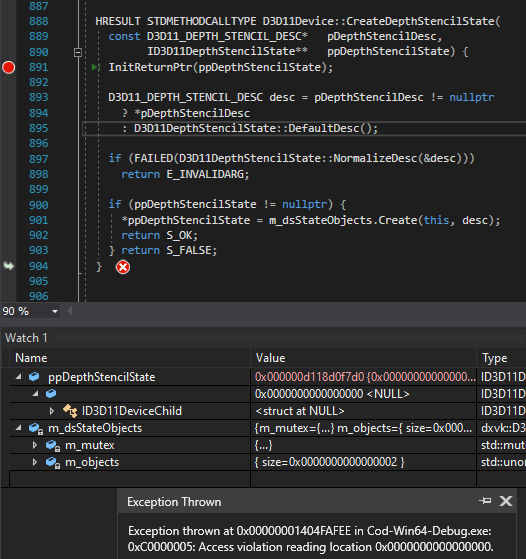This screenshot has height=559, width=526.
Task: Click the red exception error icon on line 904
Action: 123,267
